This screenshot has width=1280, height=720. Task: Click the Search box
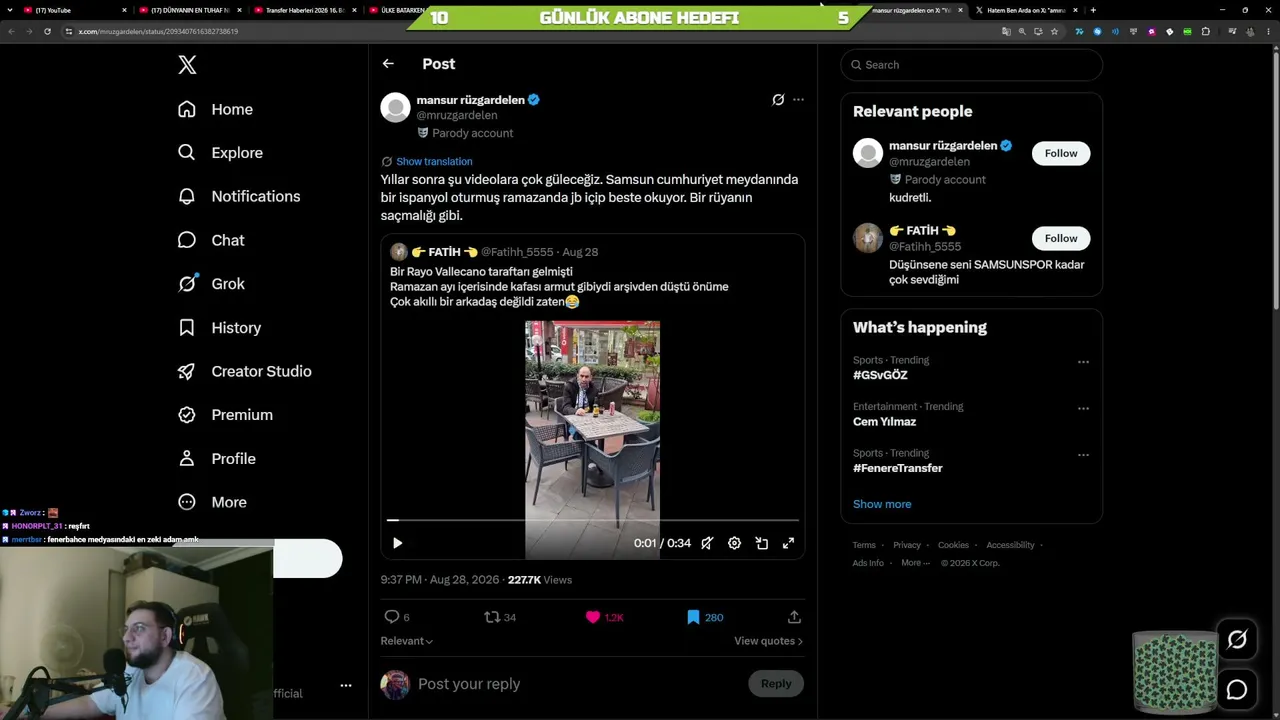[x=971, y=65]
